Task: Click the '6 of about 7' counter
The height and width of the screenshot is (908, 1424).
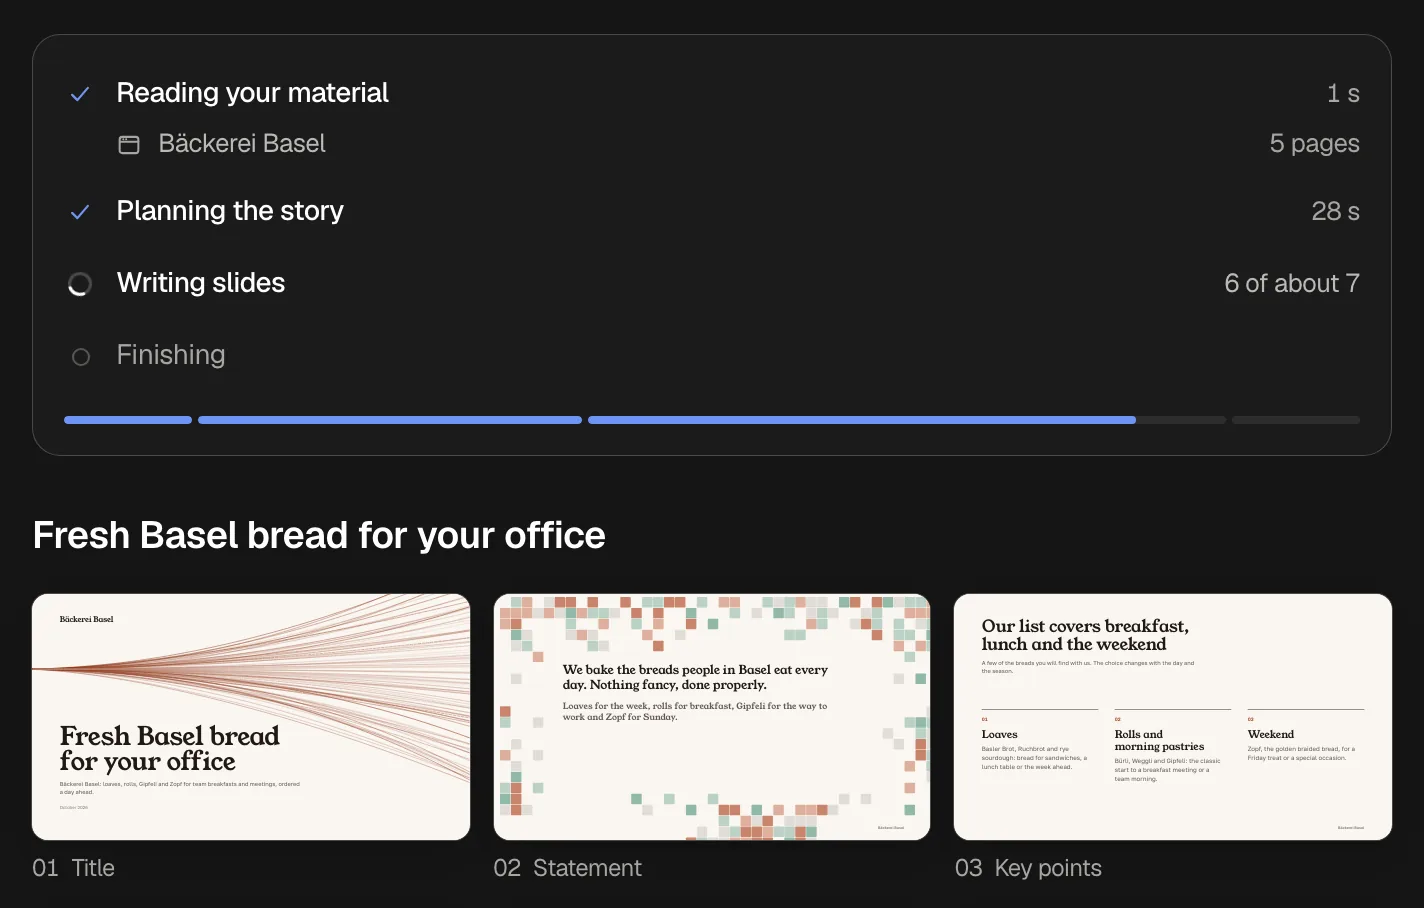Action: 1292,283
